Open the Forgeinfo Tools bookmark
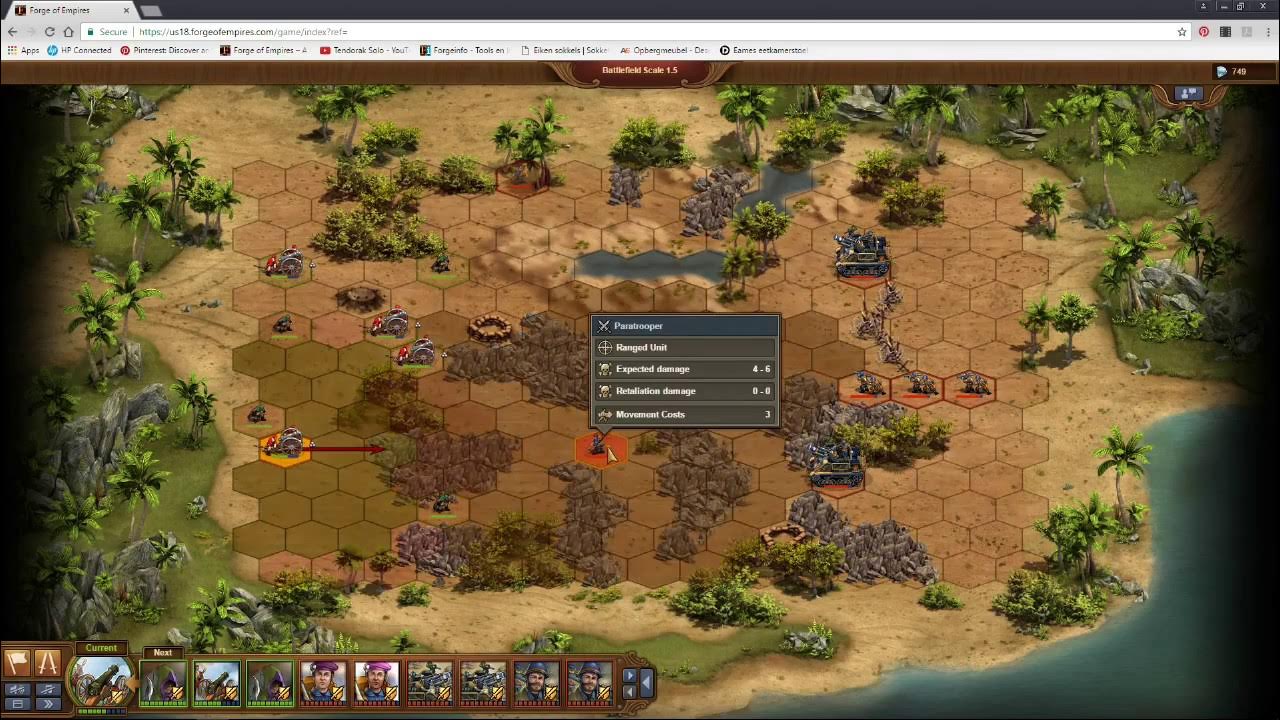 (x=464, y=50)
